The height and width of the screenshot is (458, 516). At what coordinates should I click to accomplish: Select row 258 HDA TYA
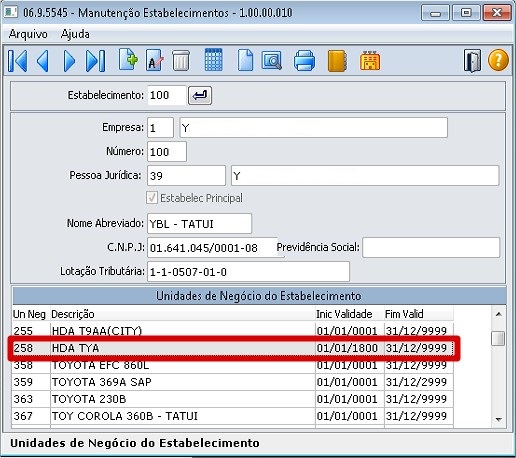(233, 348)
